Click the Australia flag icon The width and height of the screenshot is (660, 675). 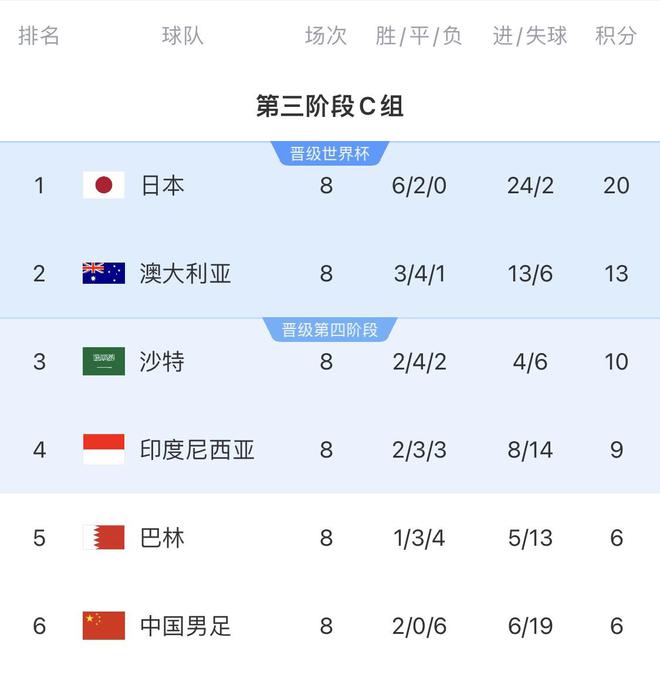click(x=103, y=273)
